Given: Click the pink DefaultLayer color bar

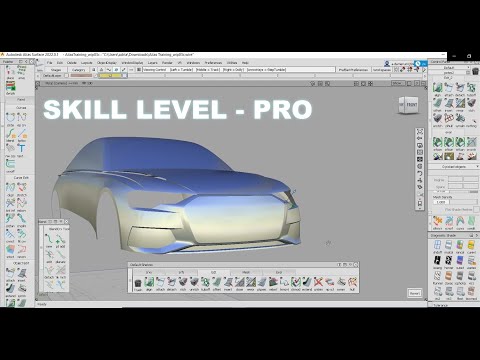Looking at the screenshot, I should (x=81, y=76).
